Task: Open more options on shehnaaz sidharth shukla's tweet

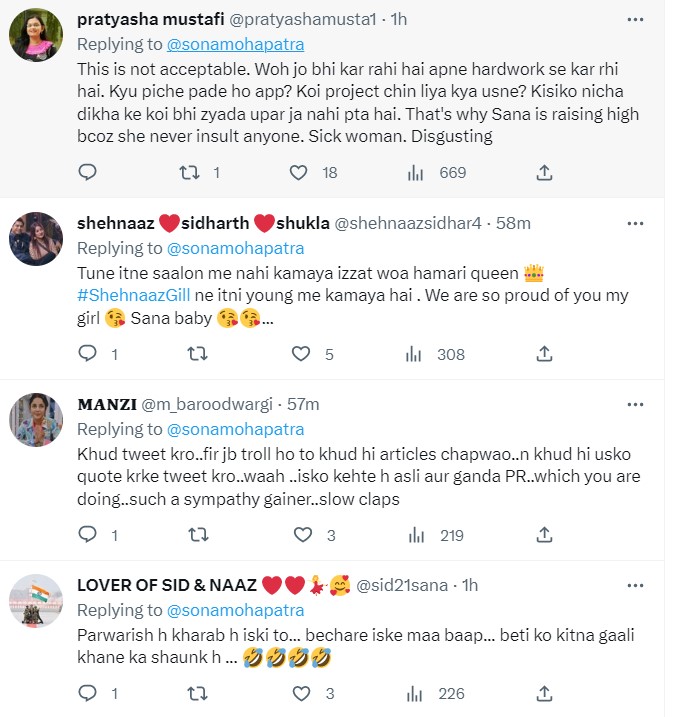Action: coord(635,222)
